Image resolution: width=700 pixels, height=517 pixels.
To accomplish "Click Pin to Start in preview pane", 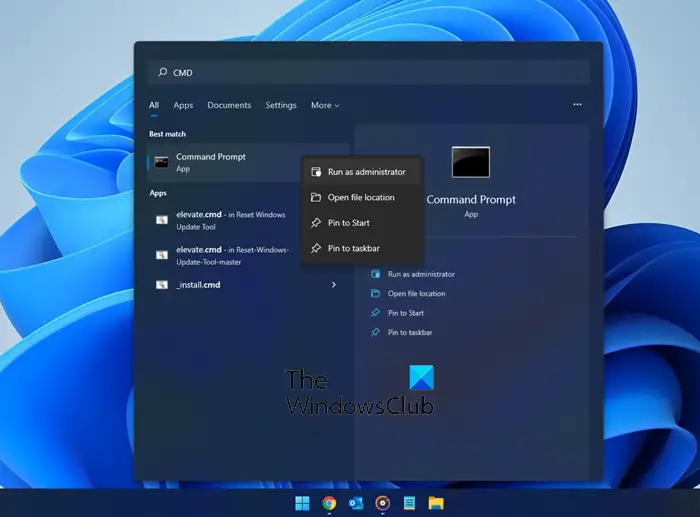I will (x=406, y=313).
